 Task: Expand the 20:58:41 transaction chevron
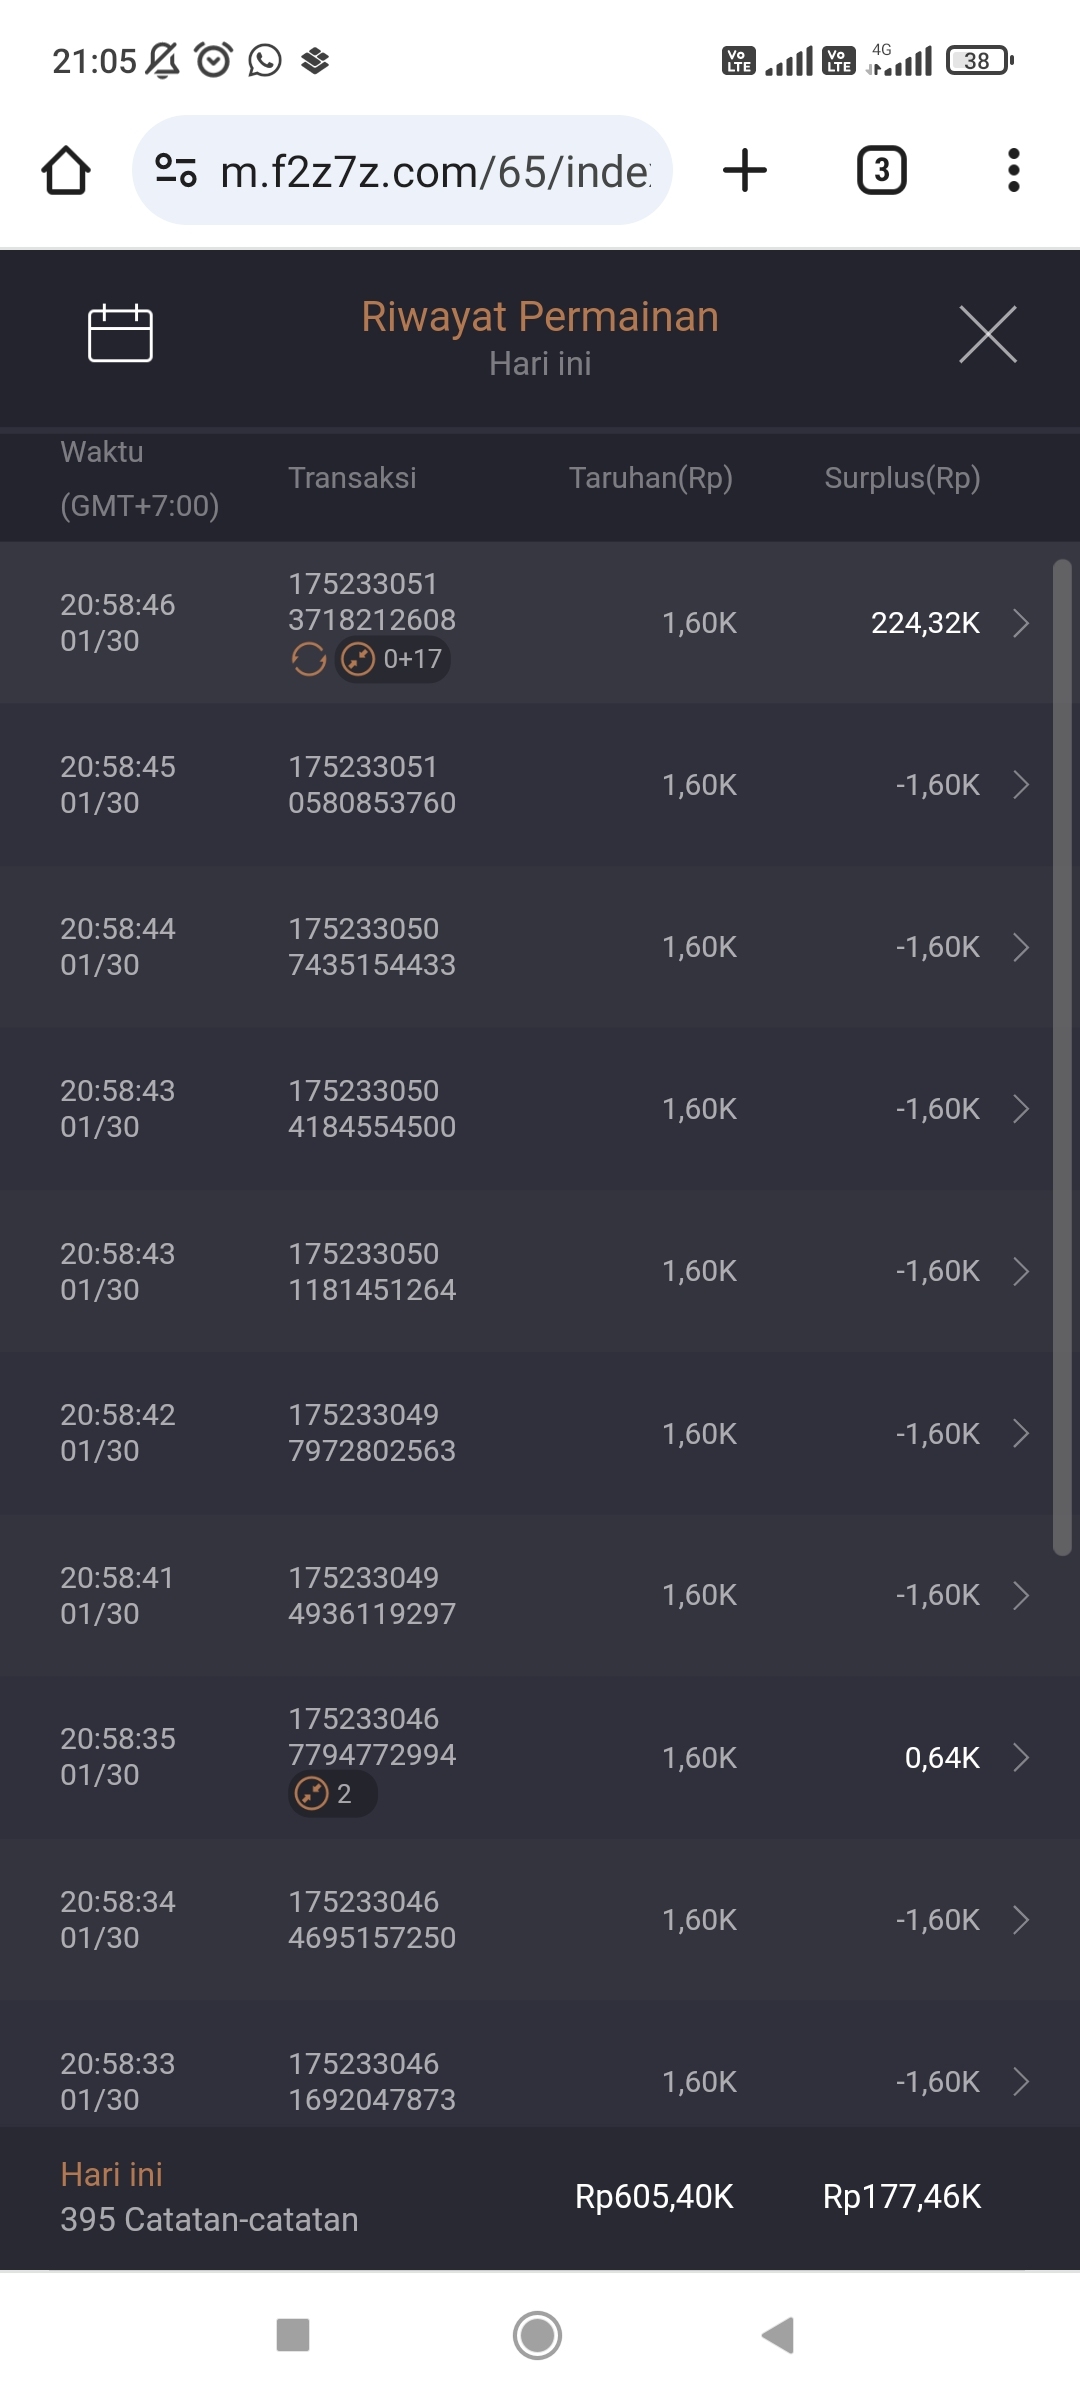click(x=1020, y=1595)
